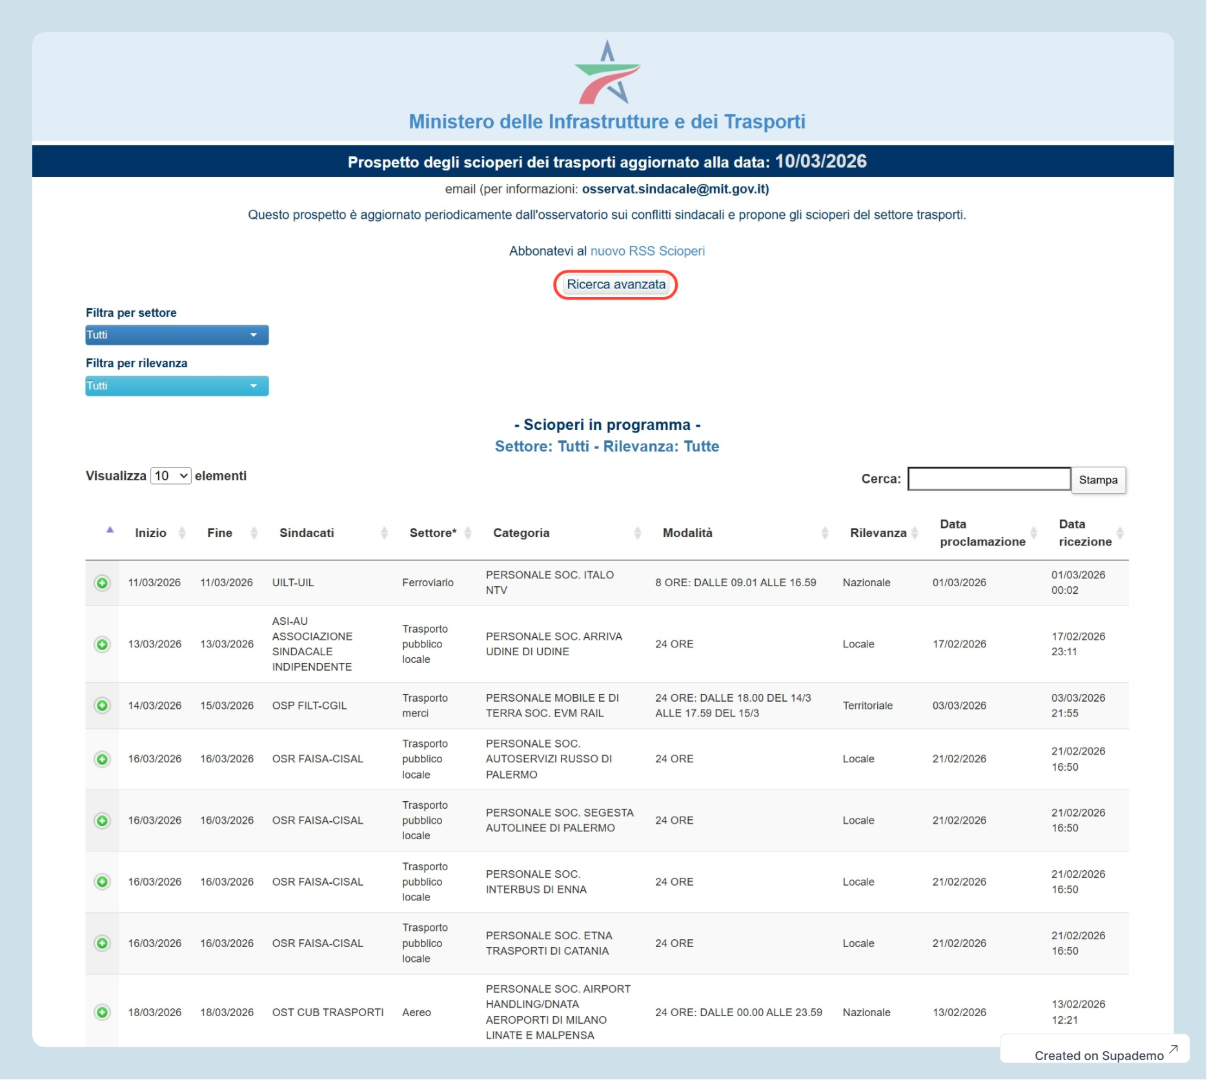Click 'Settore: Tutti - Rilevanza: Tutte' subtitle
The height and width of the screenshot is (1080, 1207).
coord(607,447)
